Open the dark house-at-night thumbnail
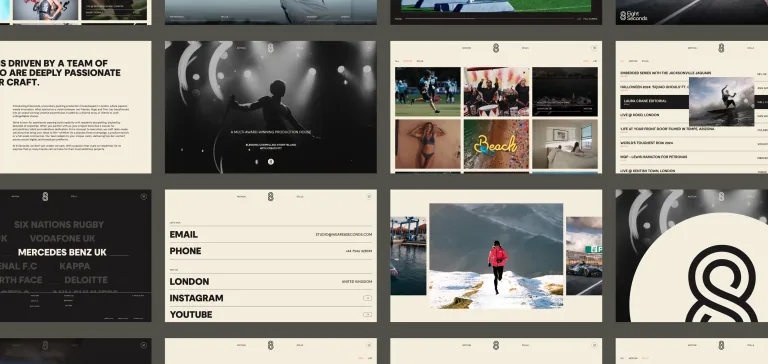768x364 pixels. click(565, 92)
